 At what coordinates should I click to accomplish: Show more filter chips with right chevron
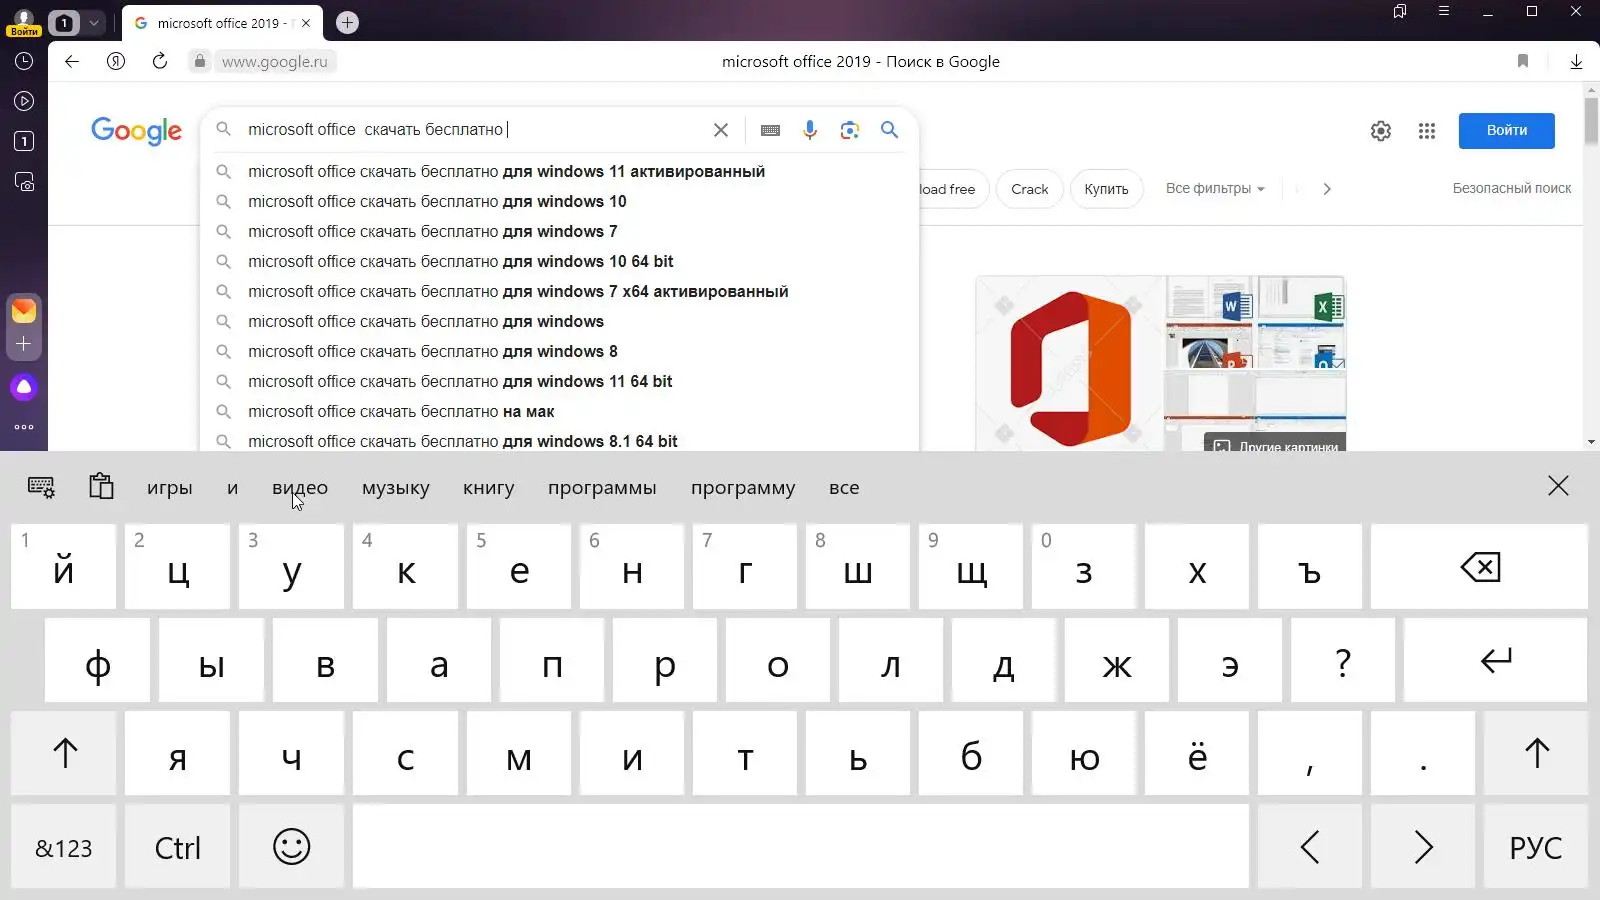pos(1327,188)
